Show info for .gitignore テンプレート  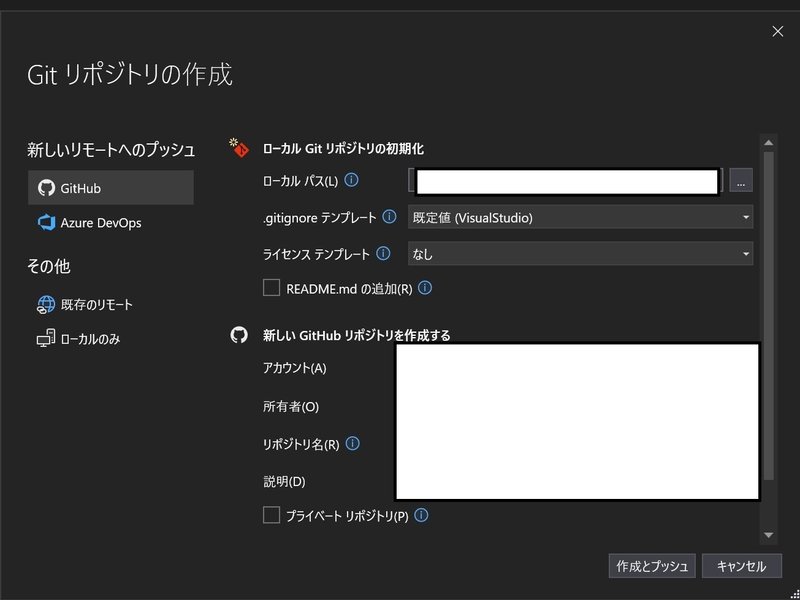389,217
